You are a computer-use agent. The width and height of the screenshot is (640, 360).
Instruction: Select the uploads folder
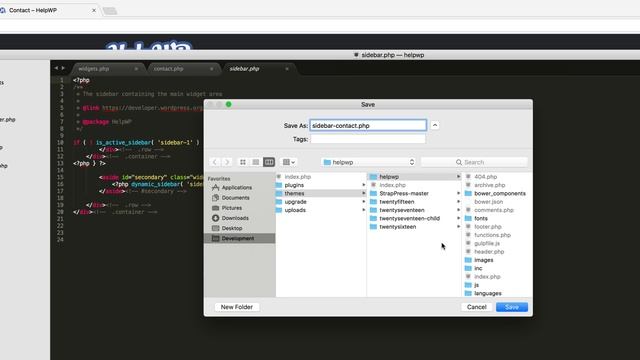point(295,210)
